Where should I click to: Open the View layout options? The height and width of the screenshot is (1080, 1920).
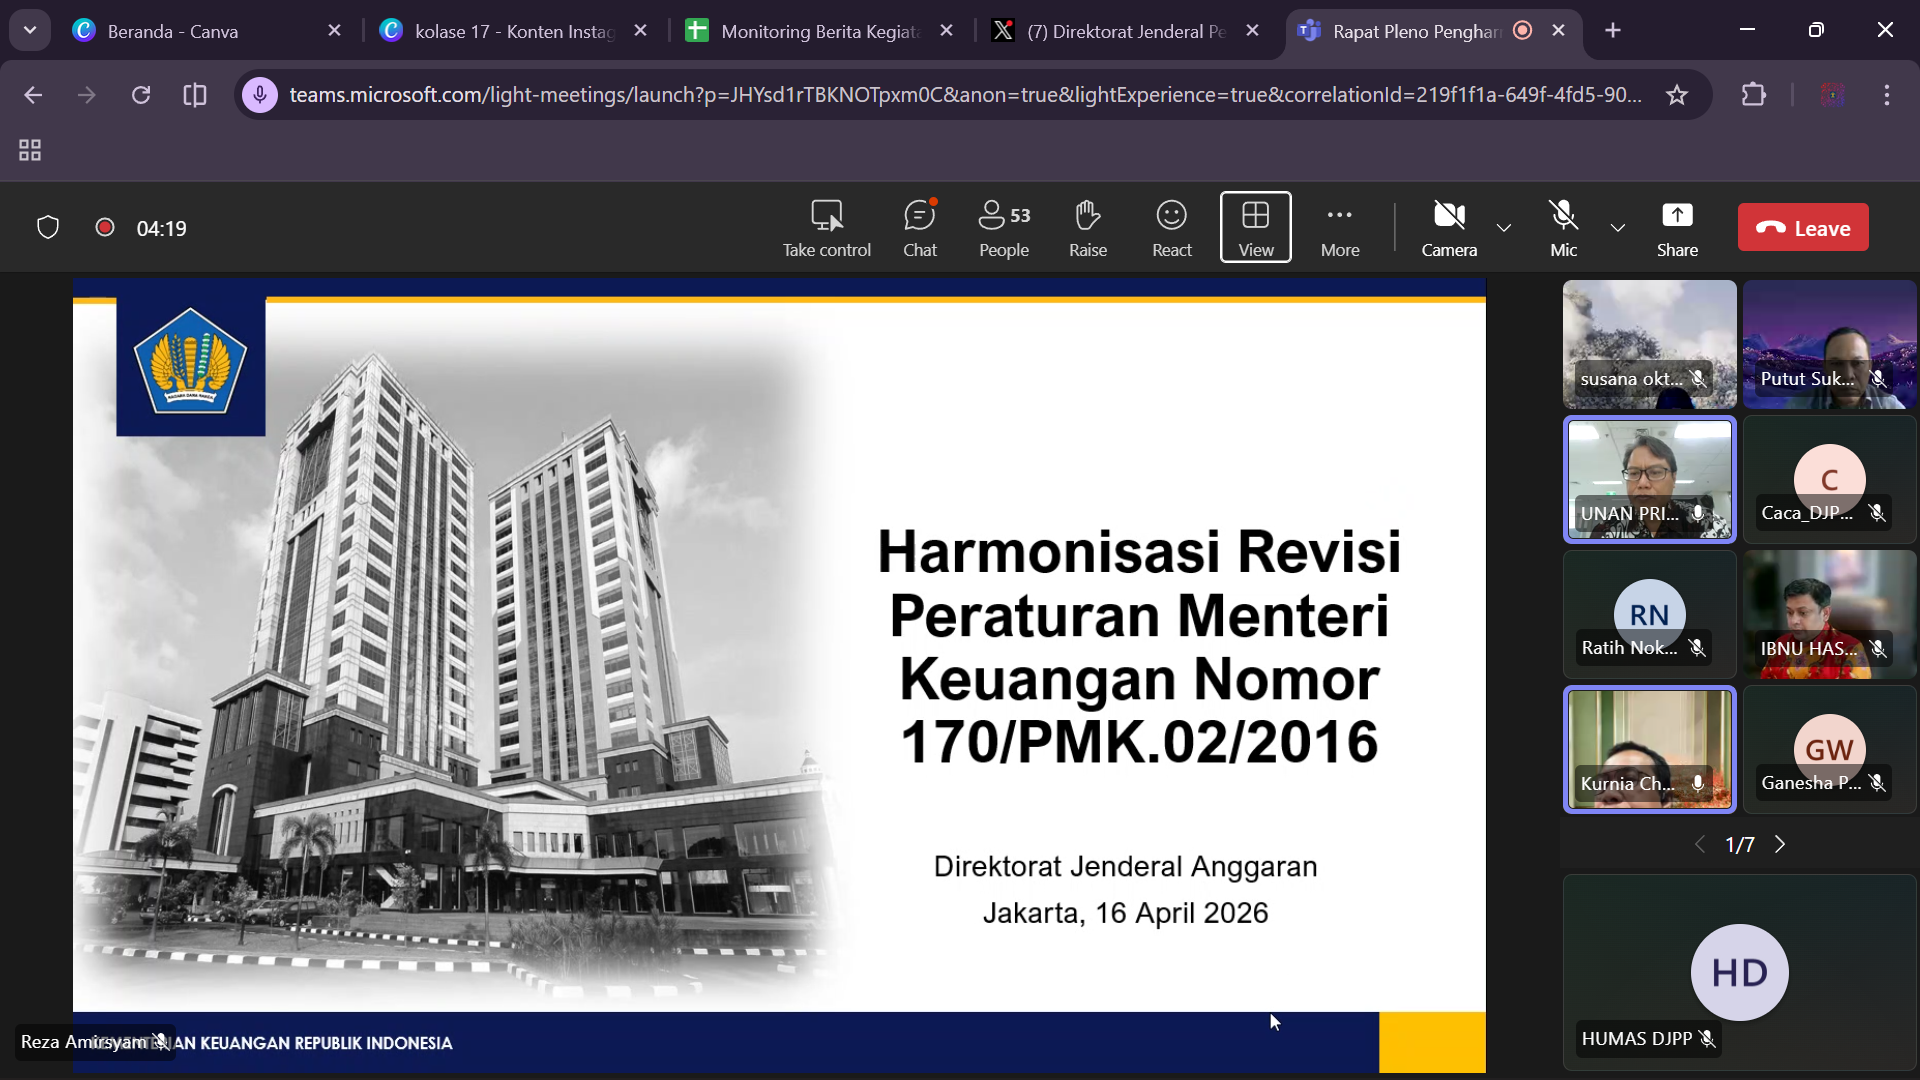pyautogui.click(x=1255, y=228)
